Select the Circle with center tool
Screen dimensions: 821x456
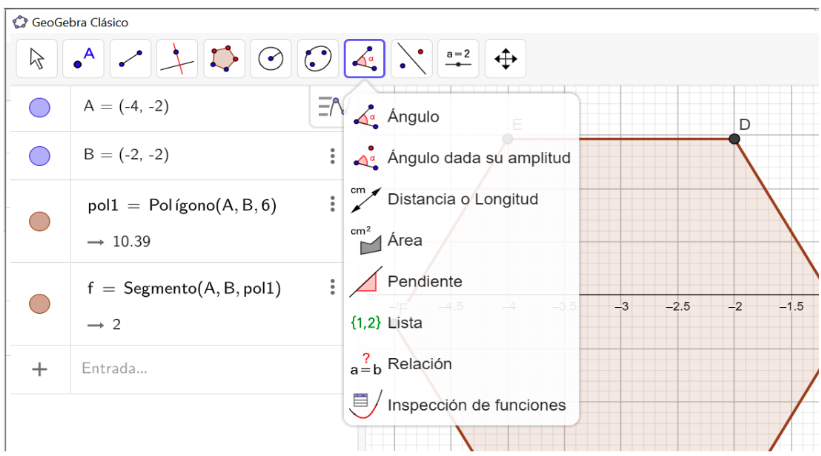tap(271, 59)
